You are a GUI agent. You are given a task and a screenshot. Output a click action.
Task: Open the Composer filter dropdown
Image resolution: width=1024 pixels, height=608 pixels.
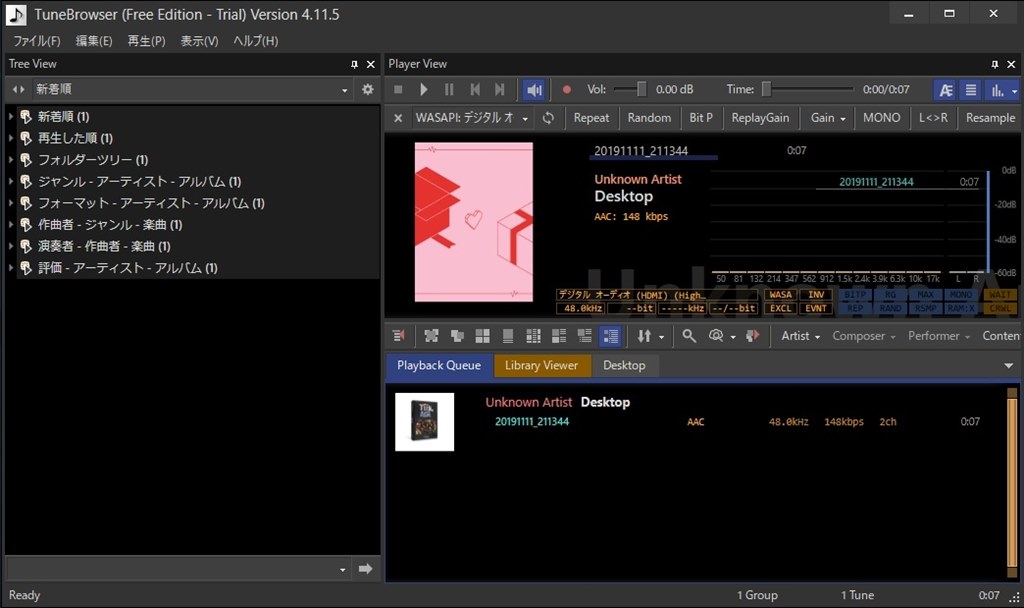point(864,336)
